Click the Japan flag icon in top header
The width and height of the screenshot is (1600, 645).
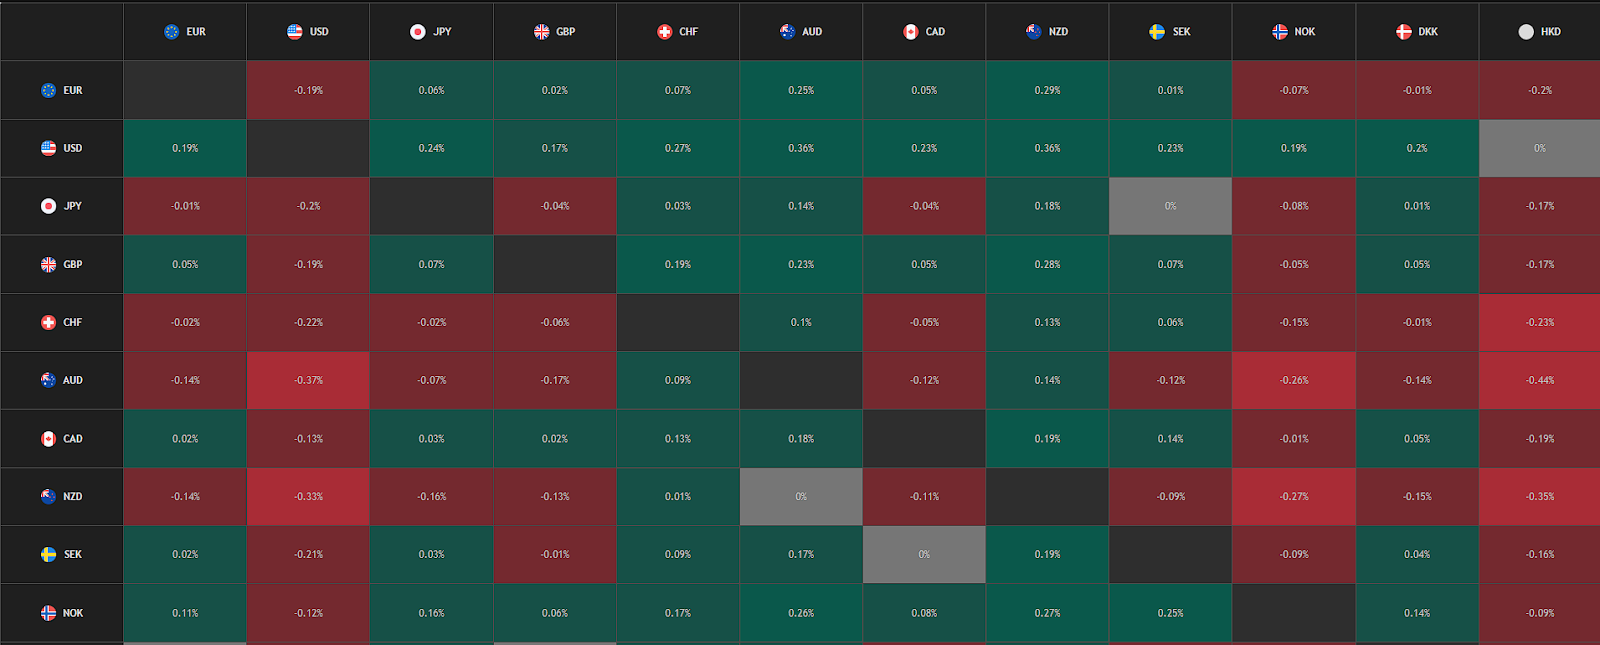418,32
